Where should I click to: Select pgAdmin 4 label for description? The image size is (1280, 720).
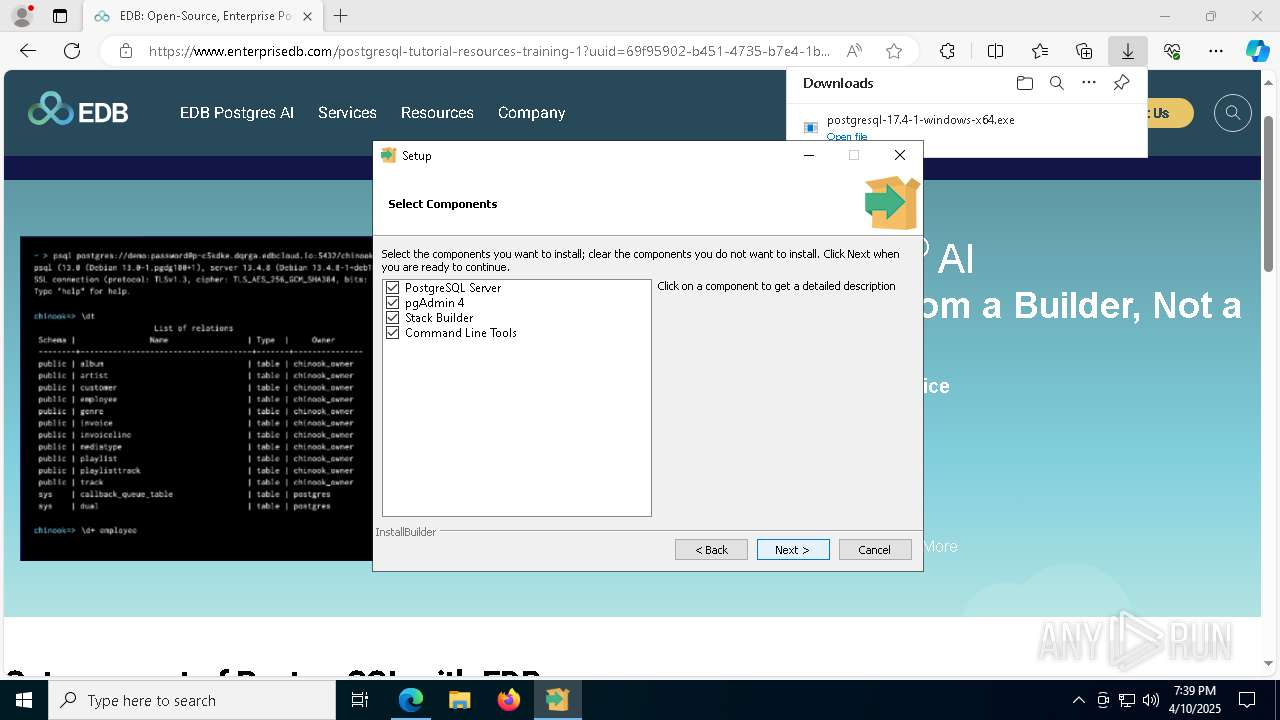434,303
